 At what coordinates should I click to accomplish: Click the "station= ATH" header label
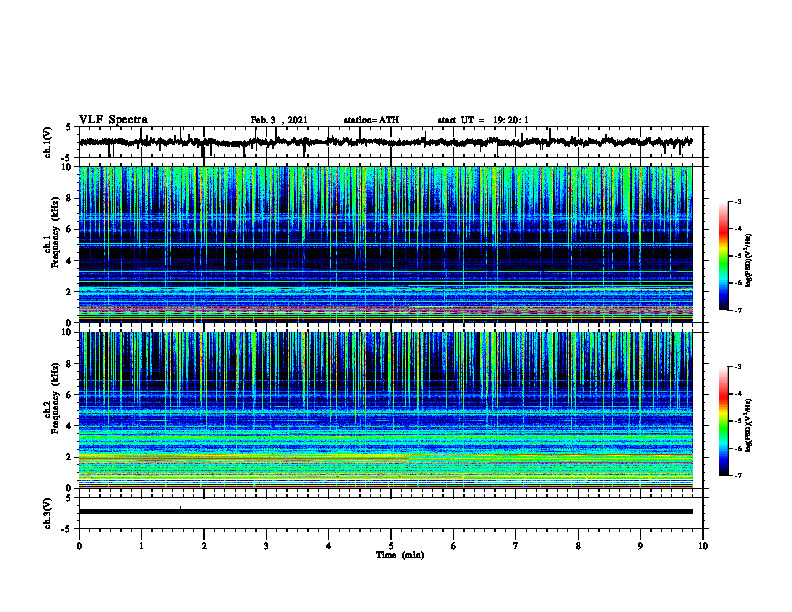pyautogui.click(x=371, y=120)
